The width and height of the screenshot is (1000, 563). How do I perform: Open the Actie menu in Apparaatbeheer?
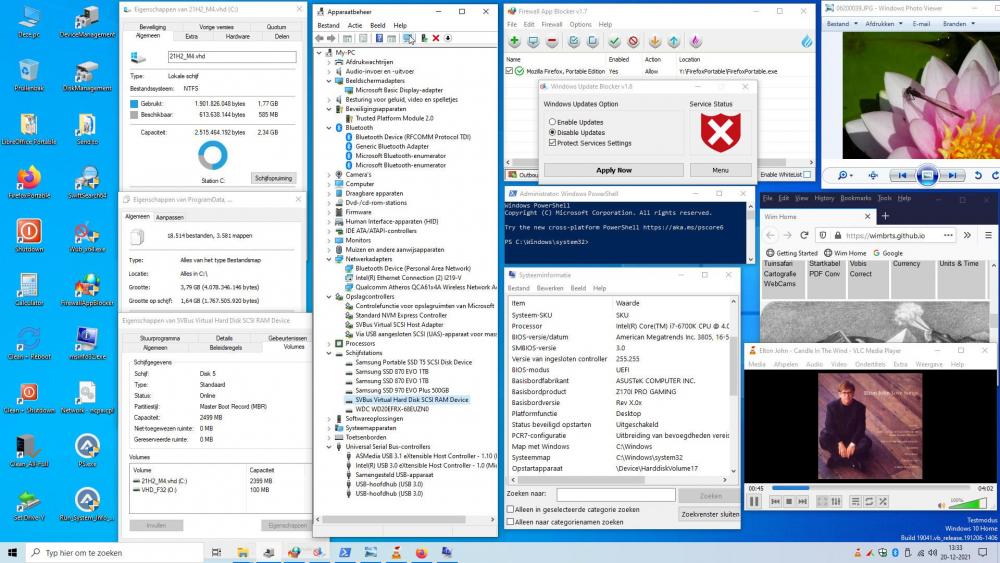pos(355,26)
